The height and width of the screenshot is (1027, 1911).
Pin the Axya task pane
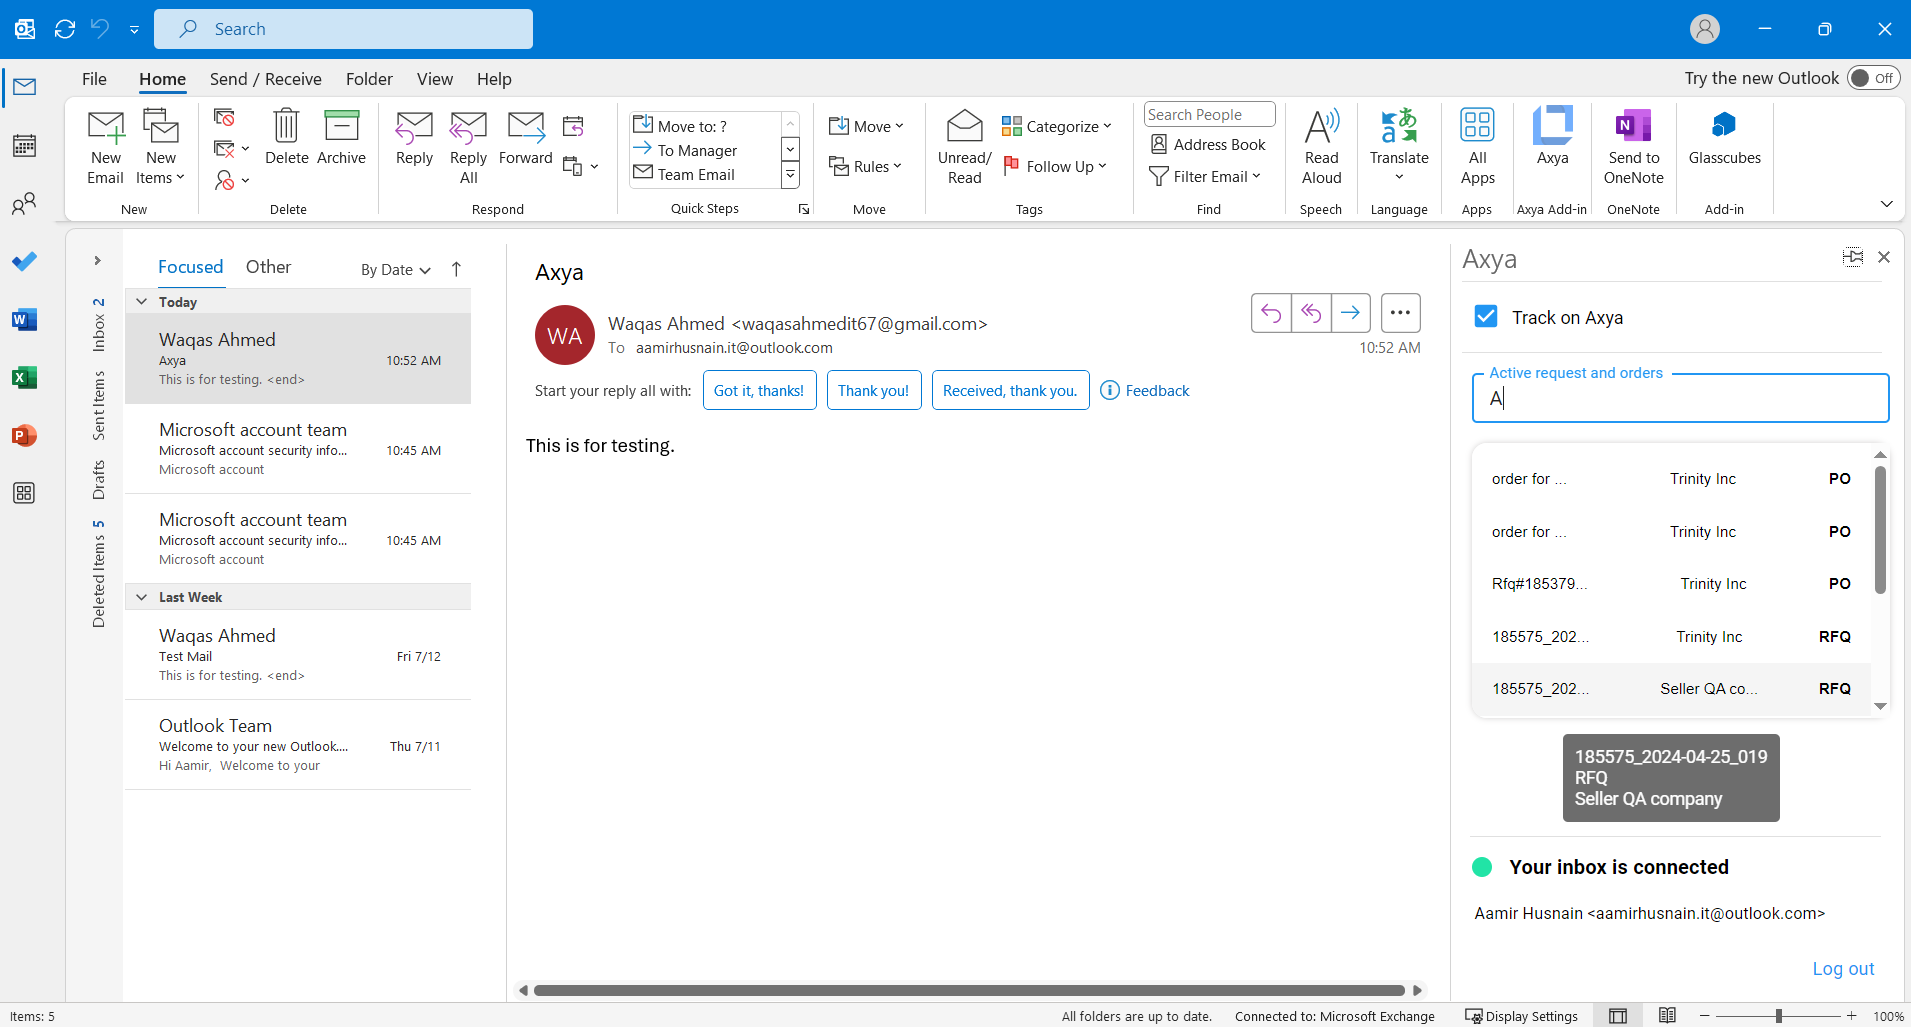pos(1853,257)
